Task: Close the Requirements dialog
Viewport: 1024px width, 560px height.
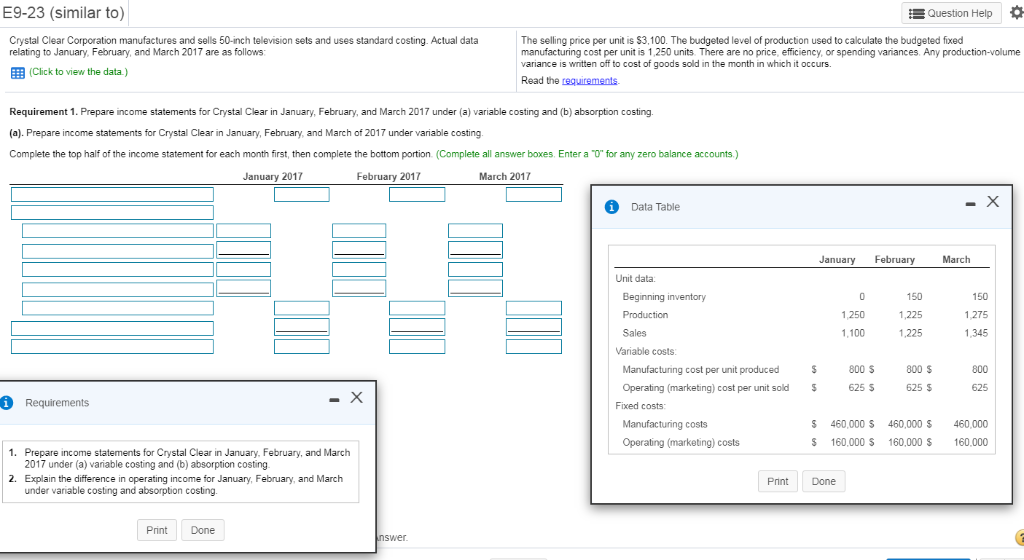Action: point(357,397)
